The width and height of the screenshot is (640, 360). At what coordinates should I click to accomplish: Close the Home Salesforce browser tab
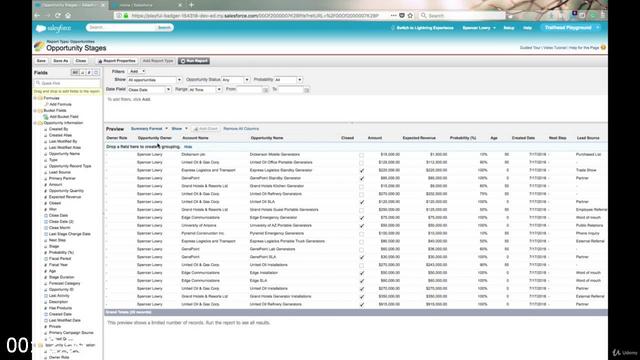tap(180, 5)
